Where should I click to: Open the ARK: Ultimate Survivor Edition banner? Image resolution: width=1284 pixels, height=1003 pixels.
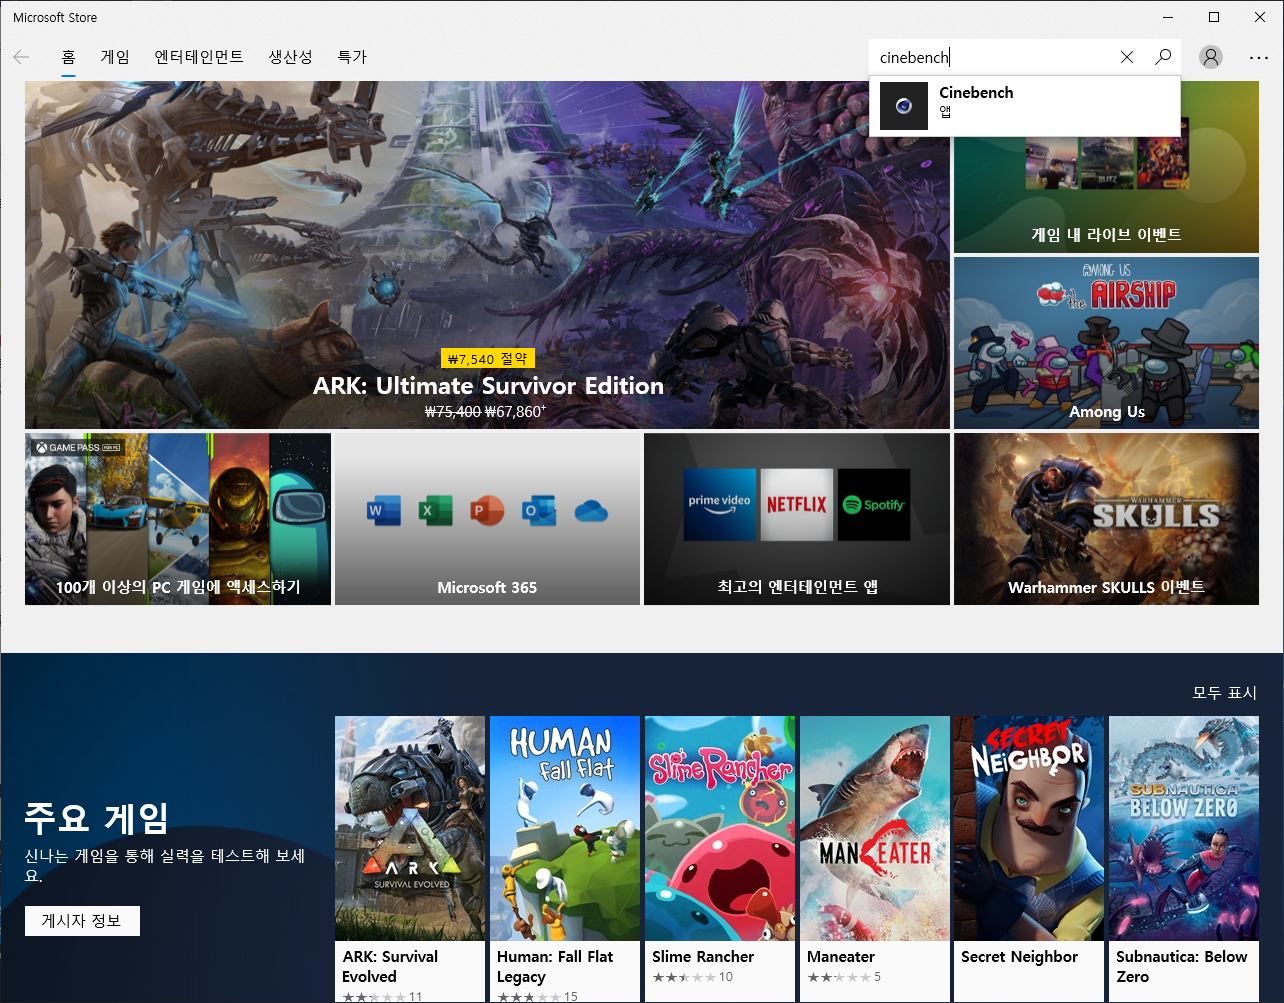(x=487, y=255)
